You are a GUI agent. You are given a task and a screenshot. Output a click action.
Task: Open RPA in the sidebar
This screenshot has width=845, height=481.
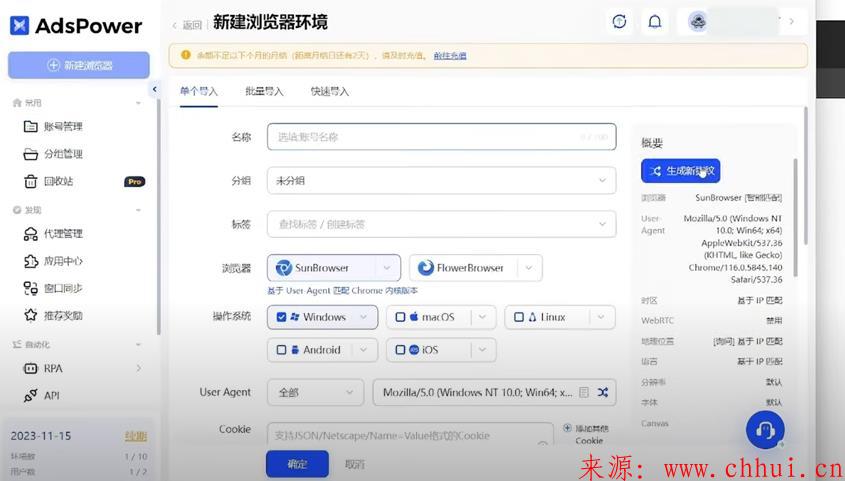[43, 368]
